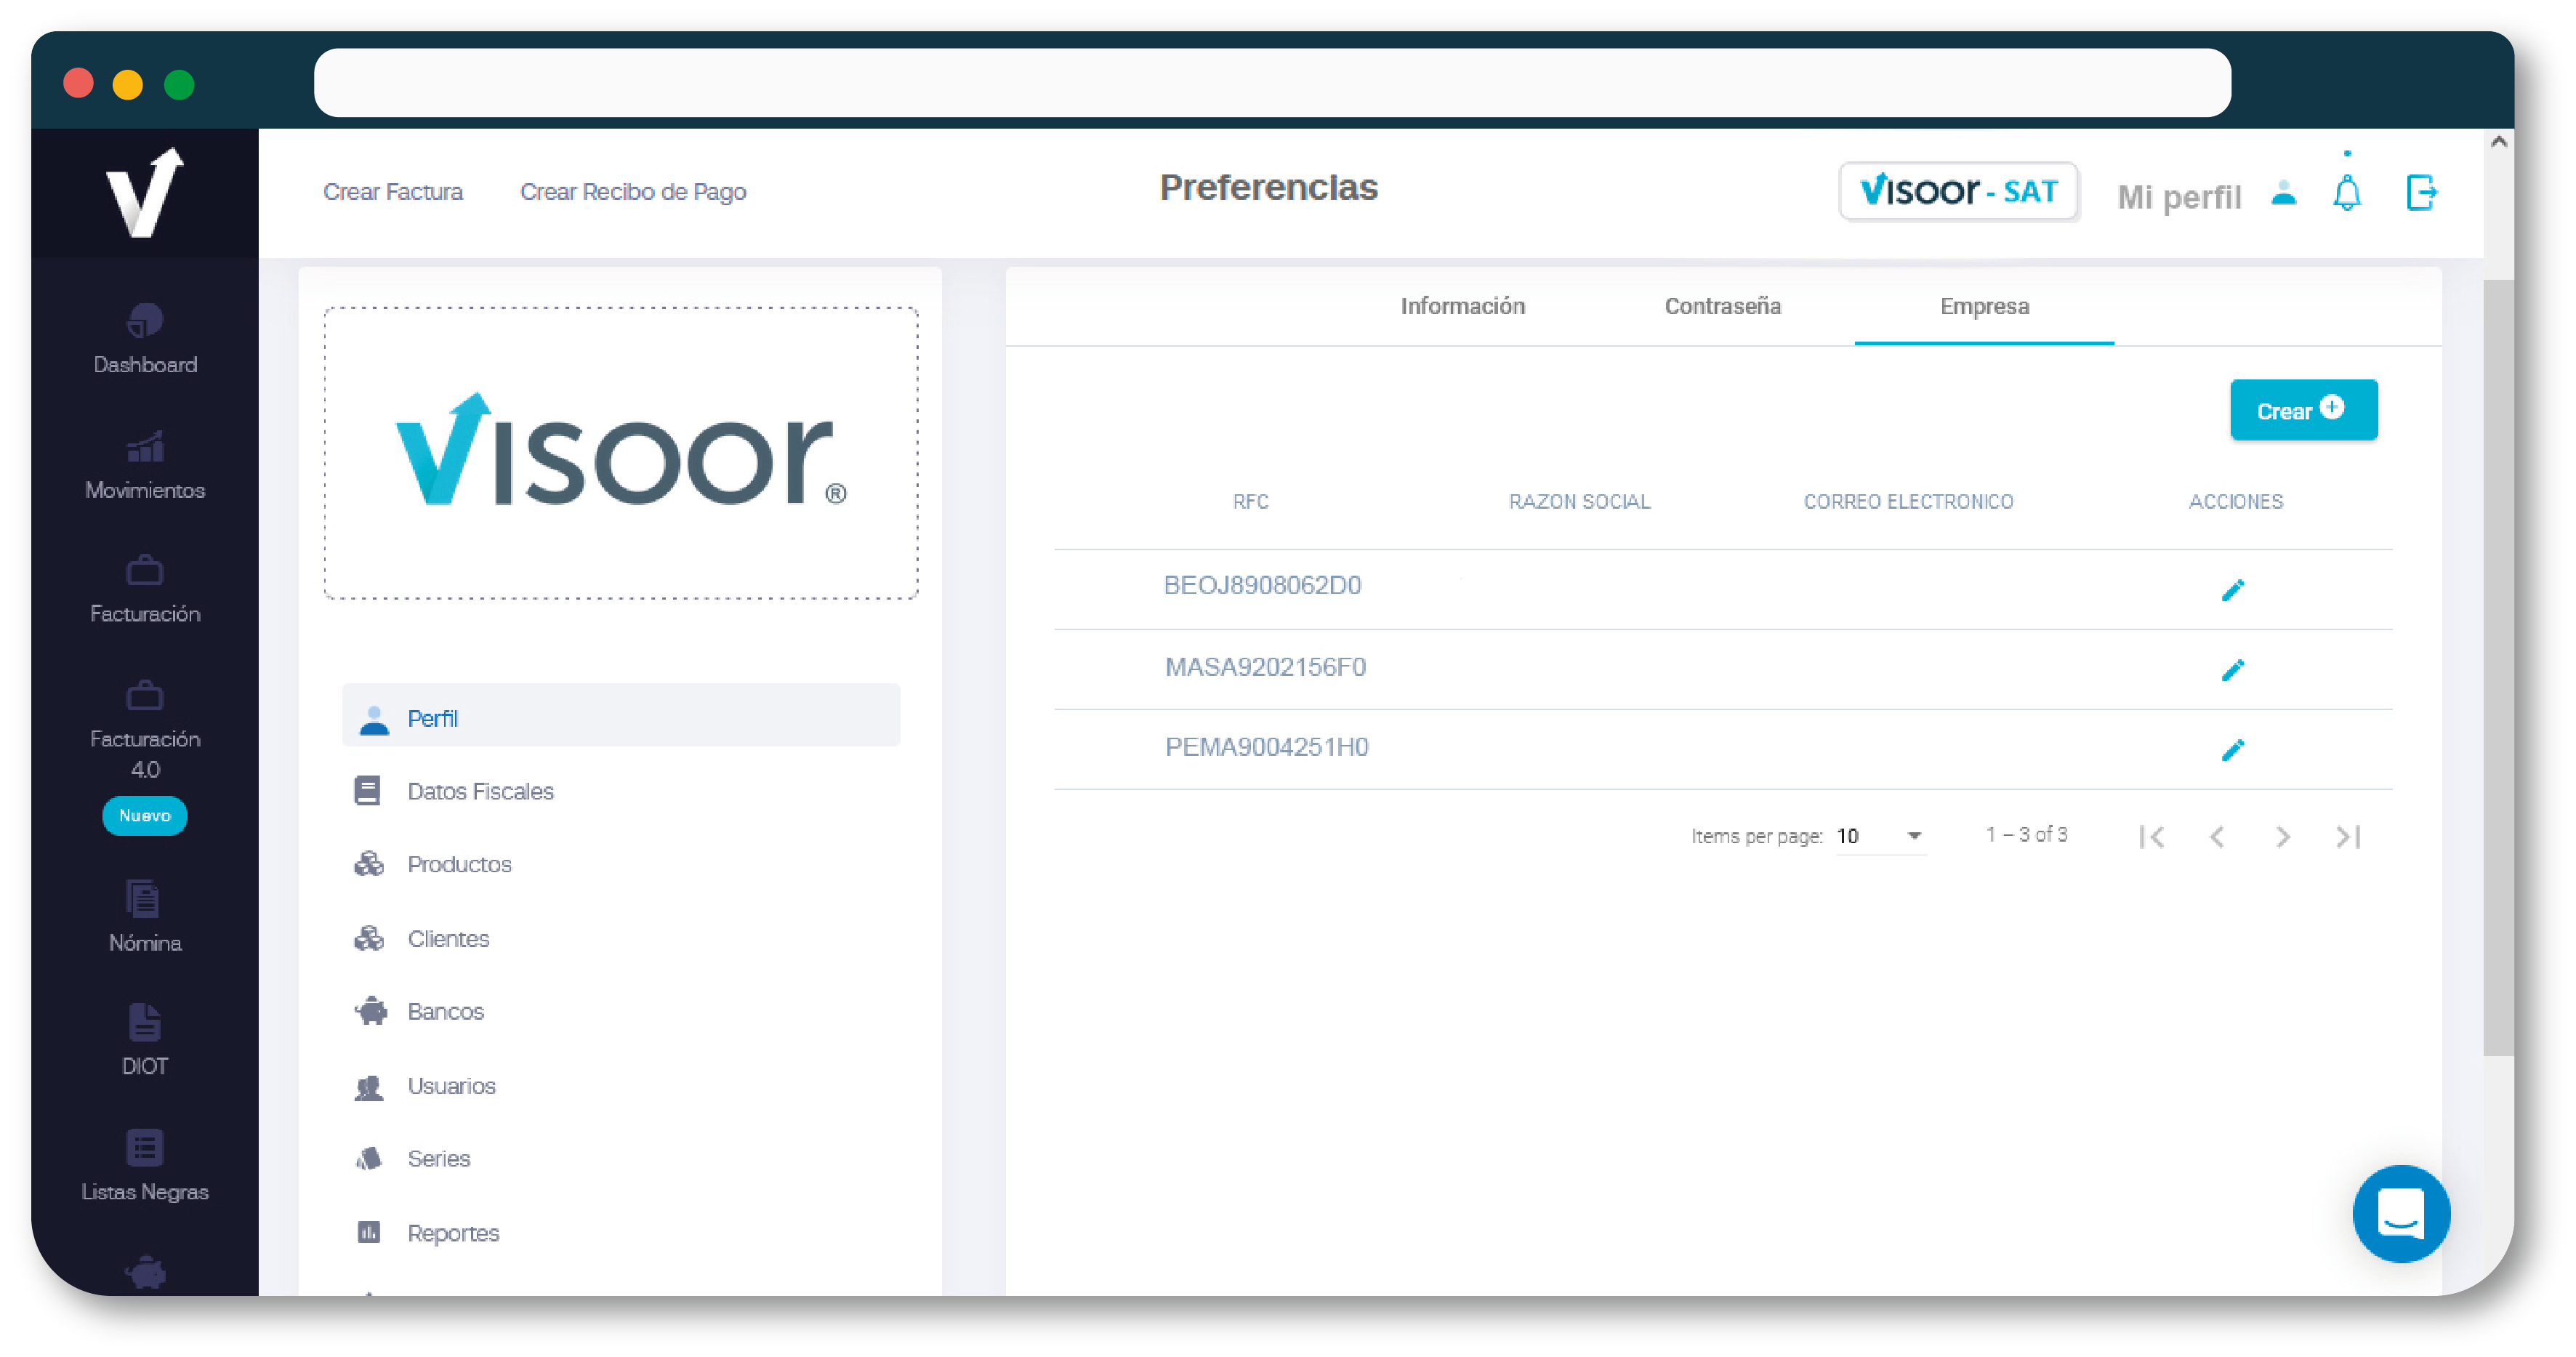Go to next page of table
This screenshot has height=1357, width=2576.
(2282, 836)
